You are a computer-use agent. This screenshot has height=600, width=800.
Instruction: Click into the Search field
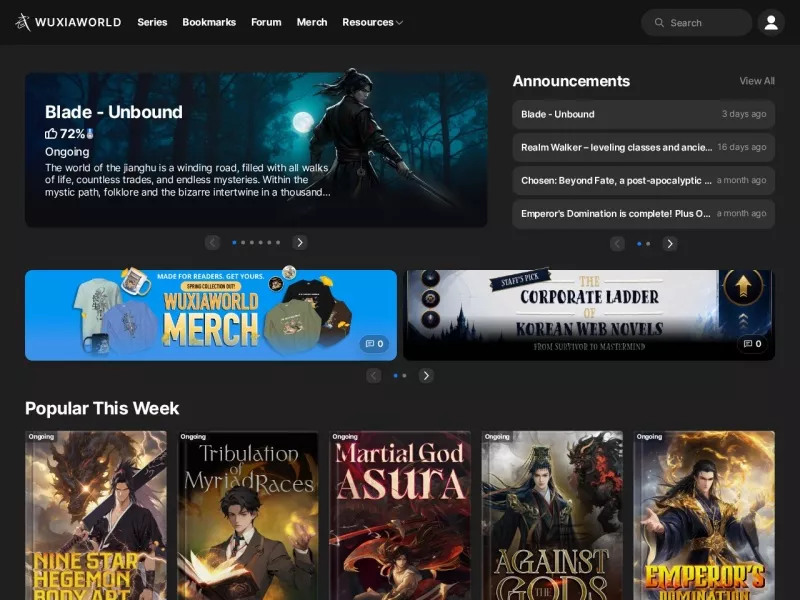[x=696, y=22]
